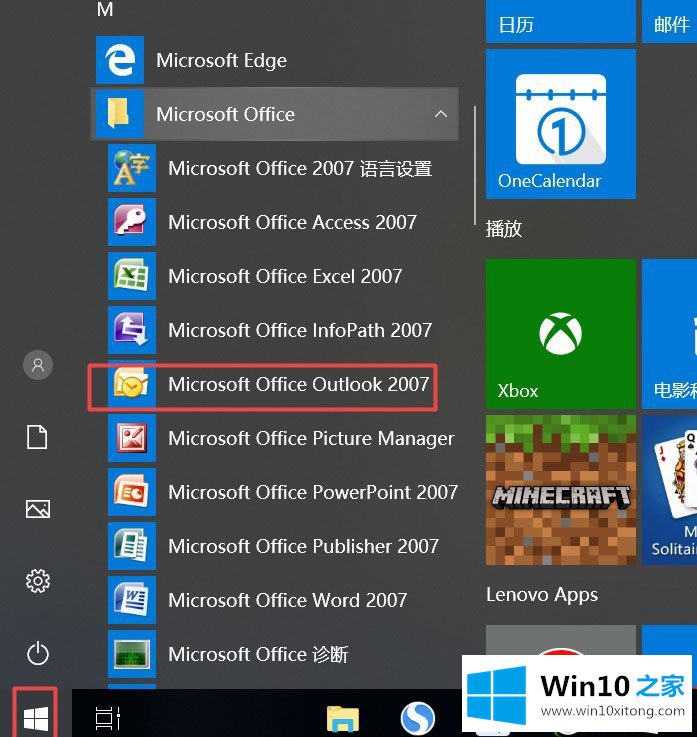Open the user account icon
This screenshot has width=697, height=737.
(x=38, y=365)
